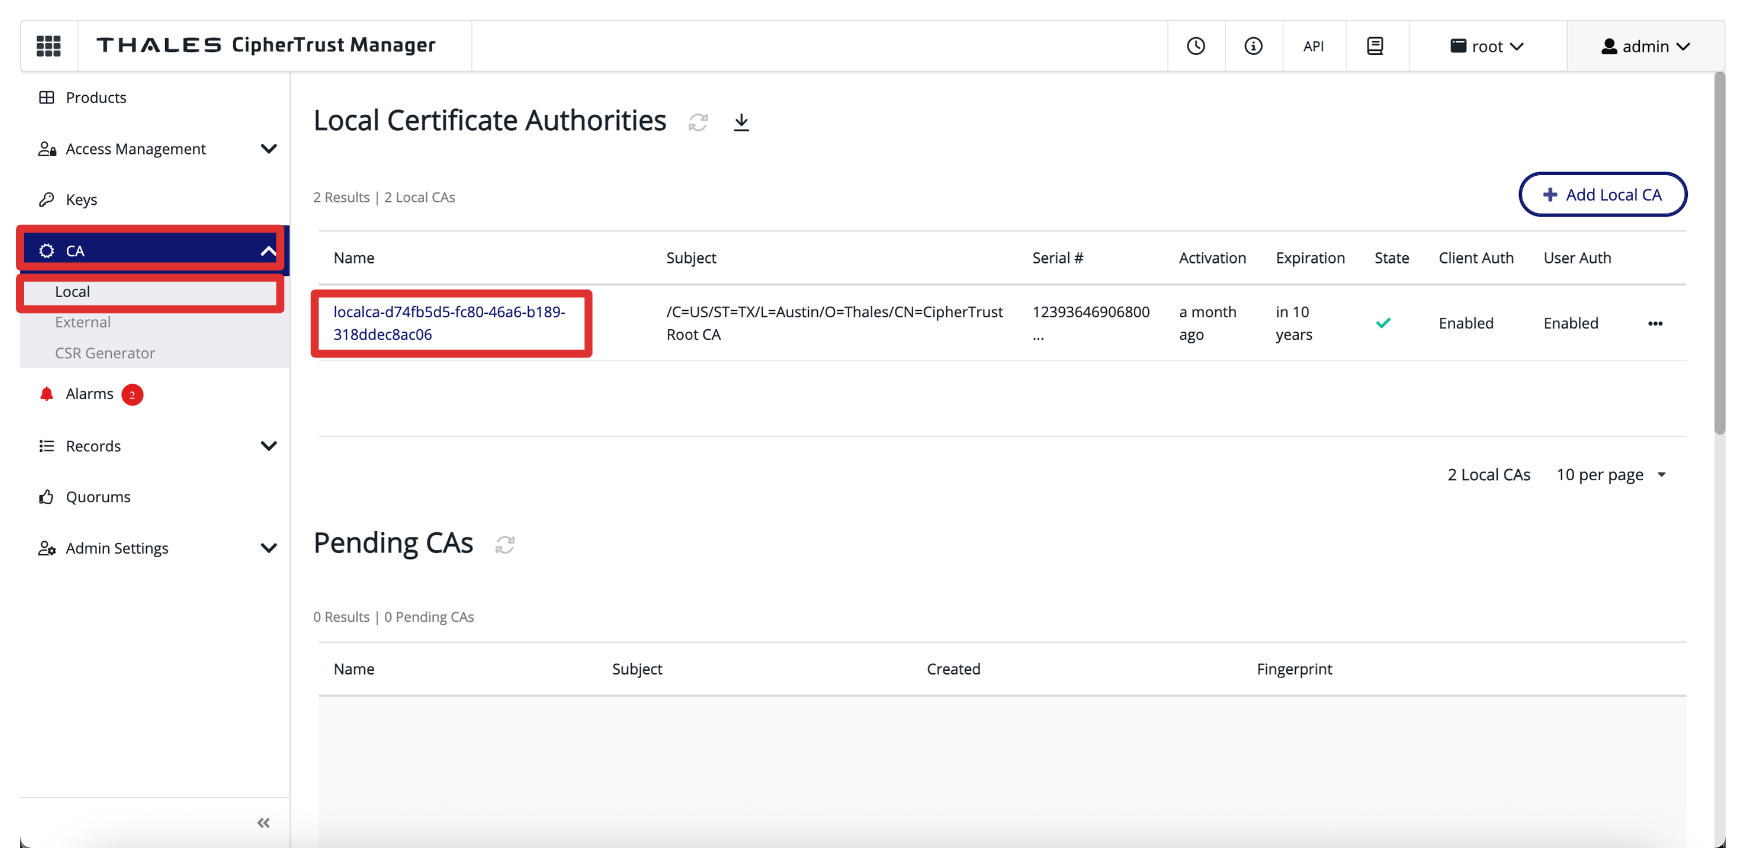Open the API playground button
Viewport: 1745px width, 868px height.
(1313, 46)
